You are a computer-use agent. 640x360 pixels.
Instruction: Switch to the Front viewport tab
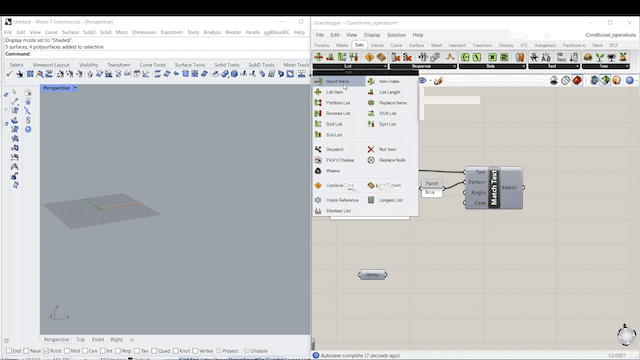point(98,340)
